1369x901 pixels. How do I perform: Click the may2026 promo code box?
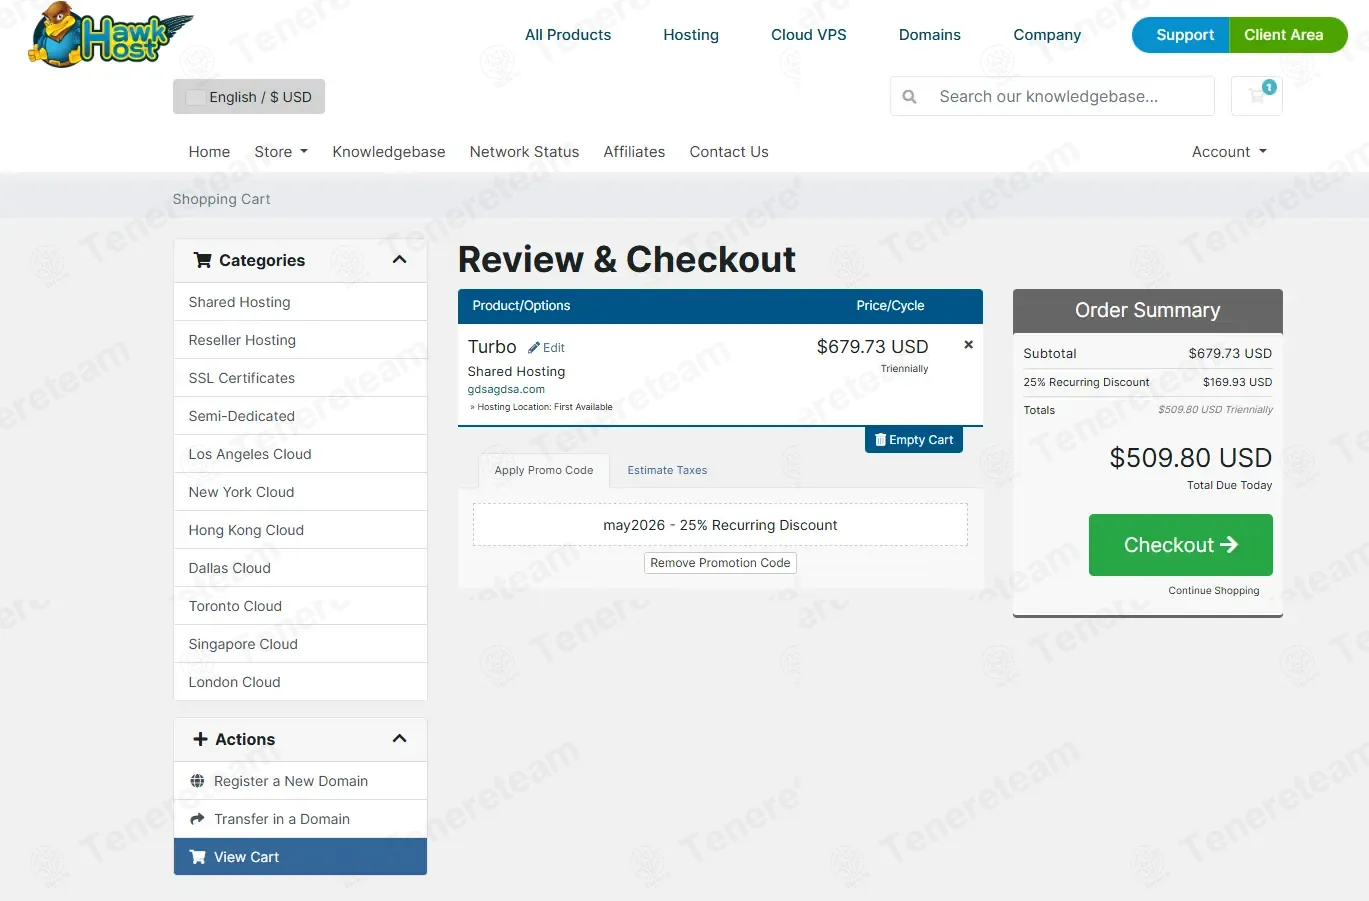point(720,525)
